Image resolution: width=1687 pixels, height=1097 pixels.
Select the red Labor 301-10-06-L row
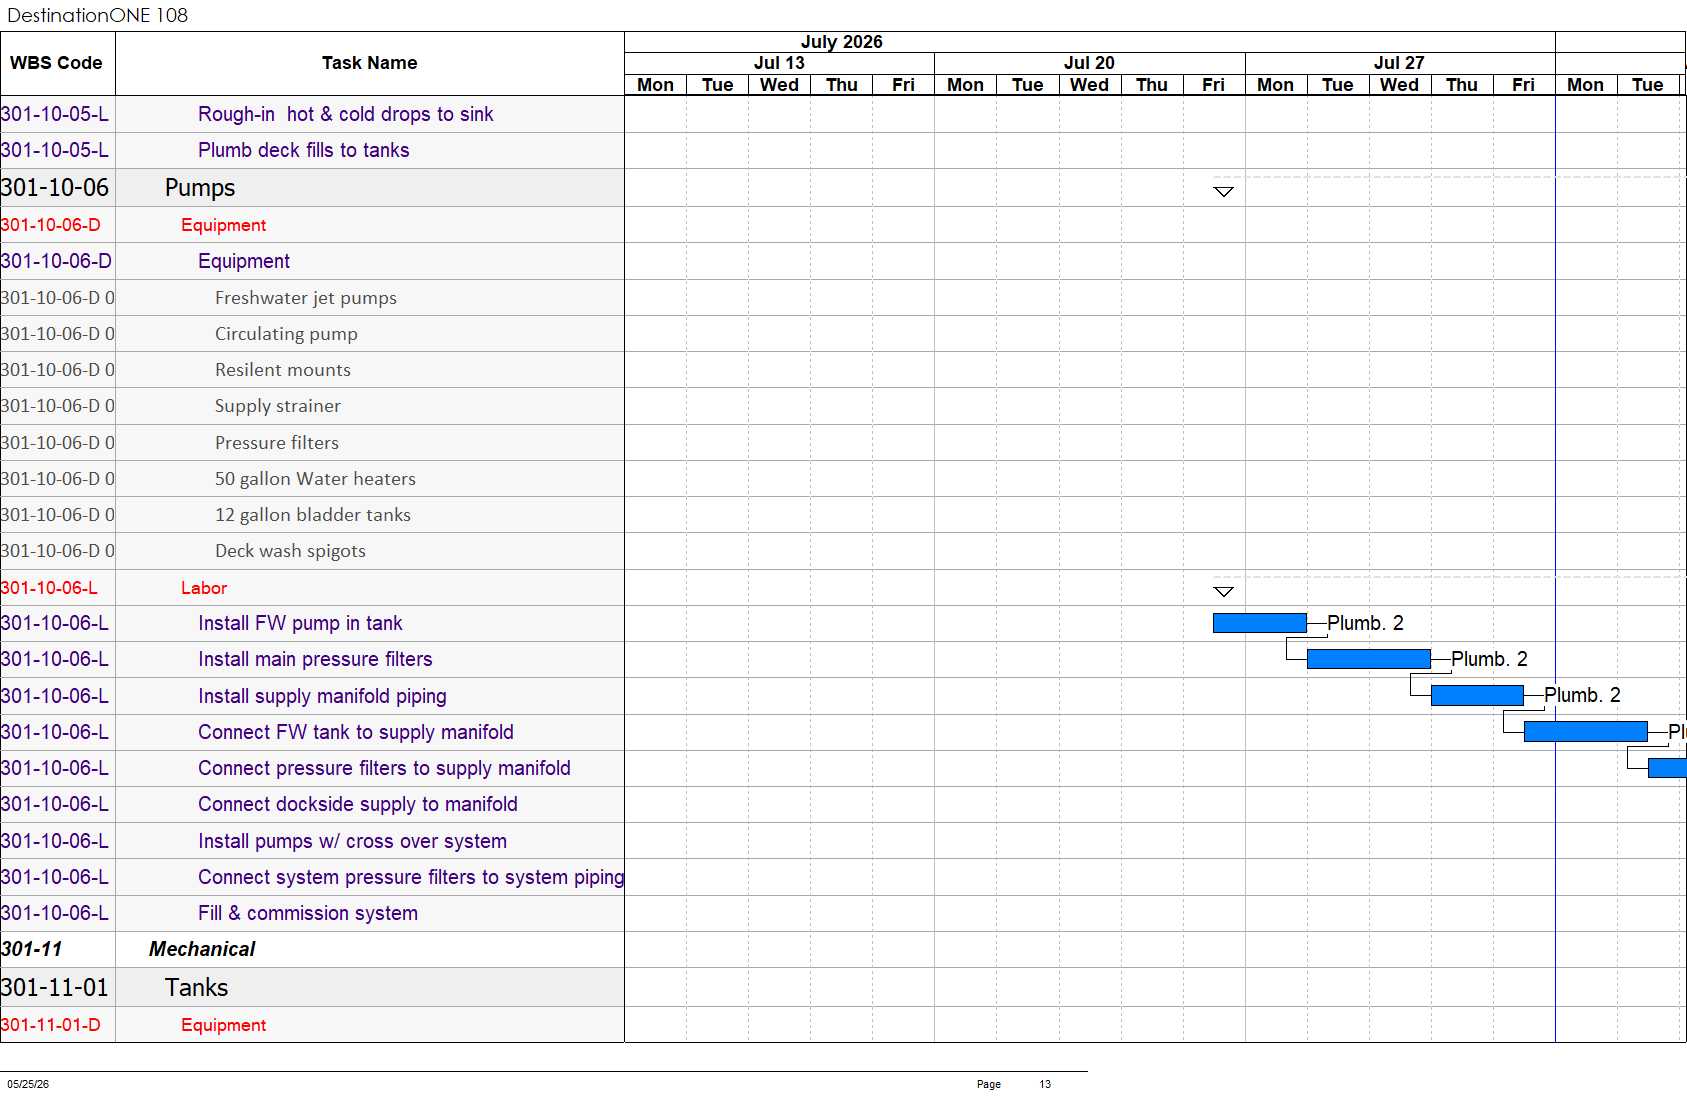pos(312,588)
